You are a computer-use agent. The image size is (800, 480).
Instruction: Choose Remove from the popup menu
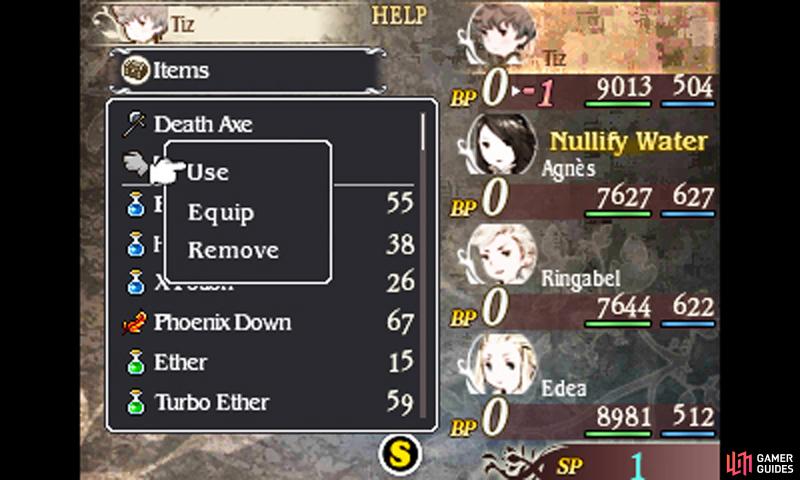pos(233,250)
